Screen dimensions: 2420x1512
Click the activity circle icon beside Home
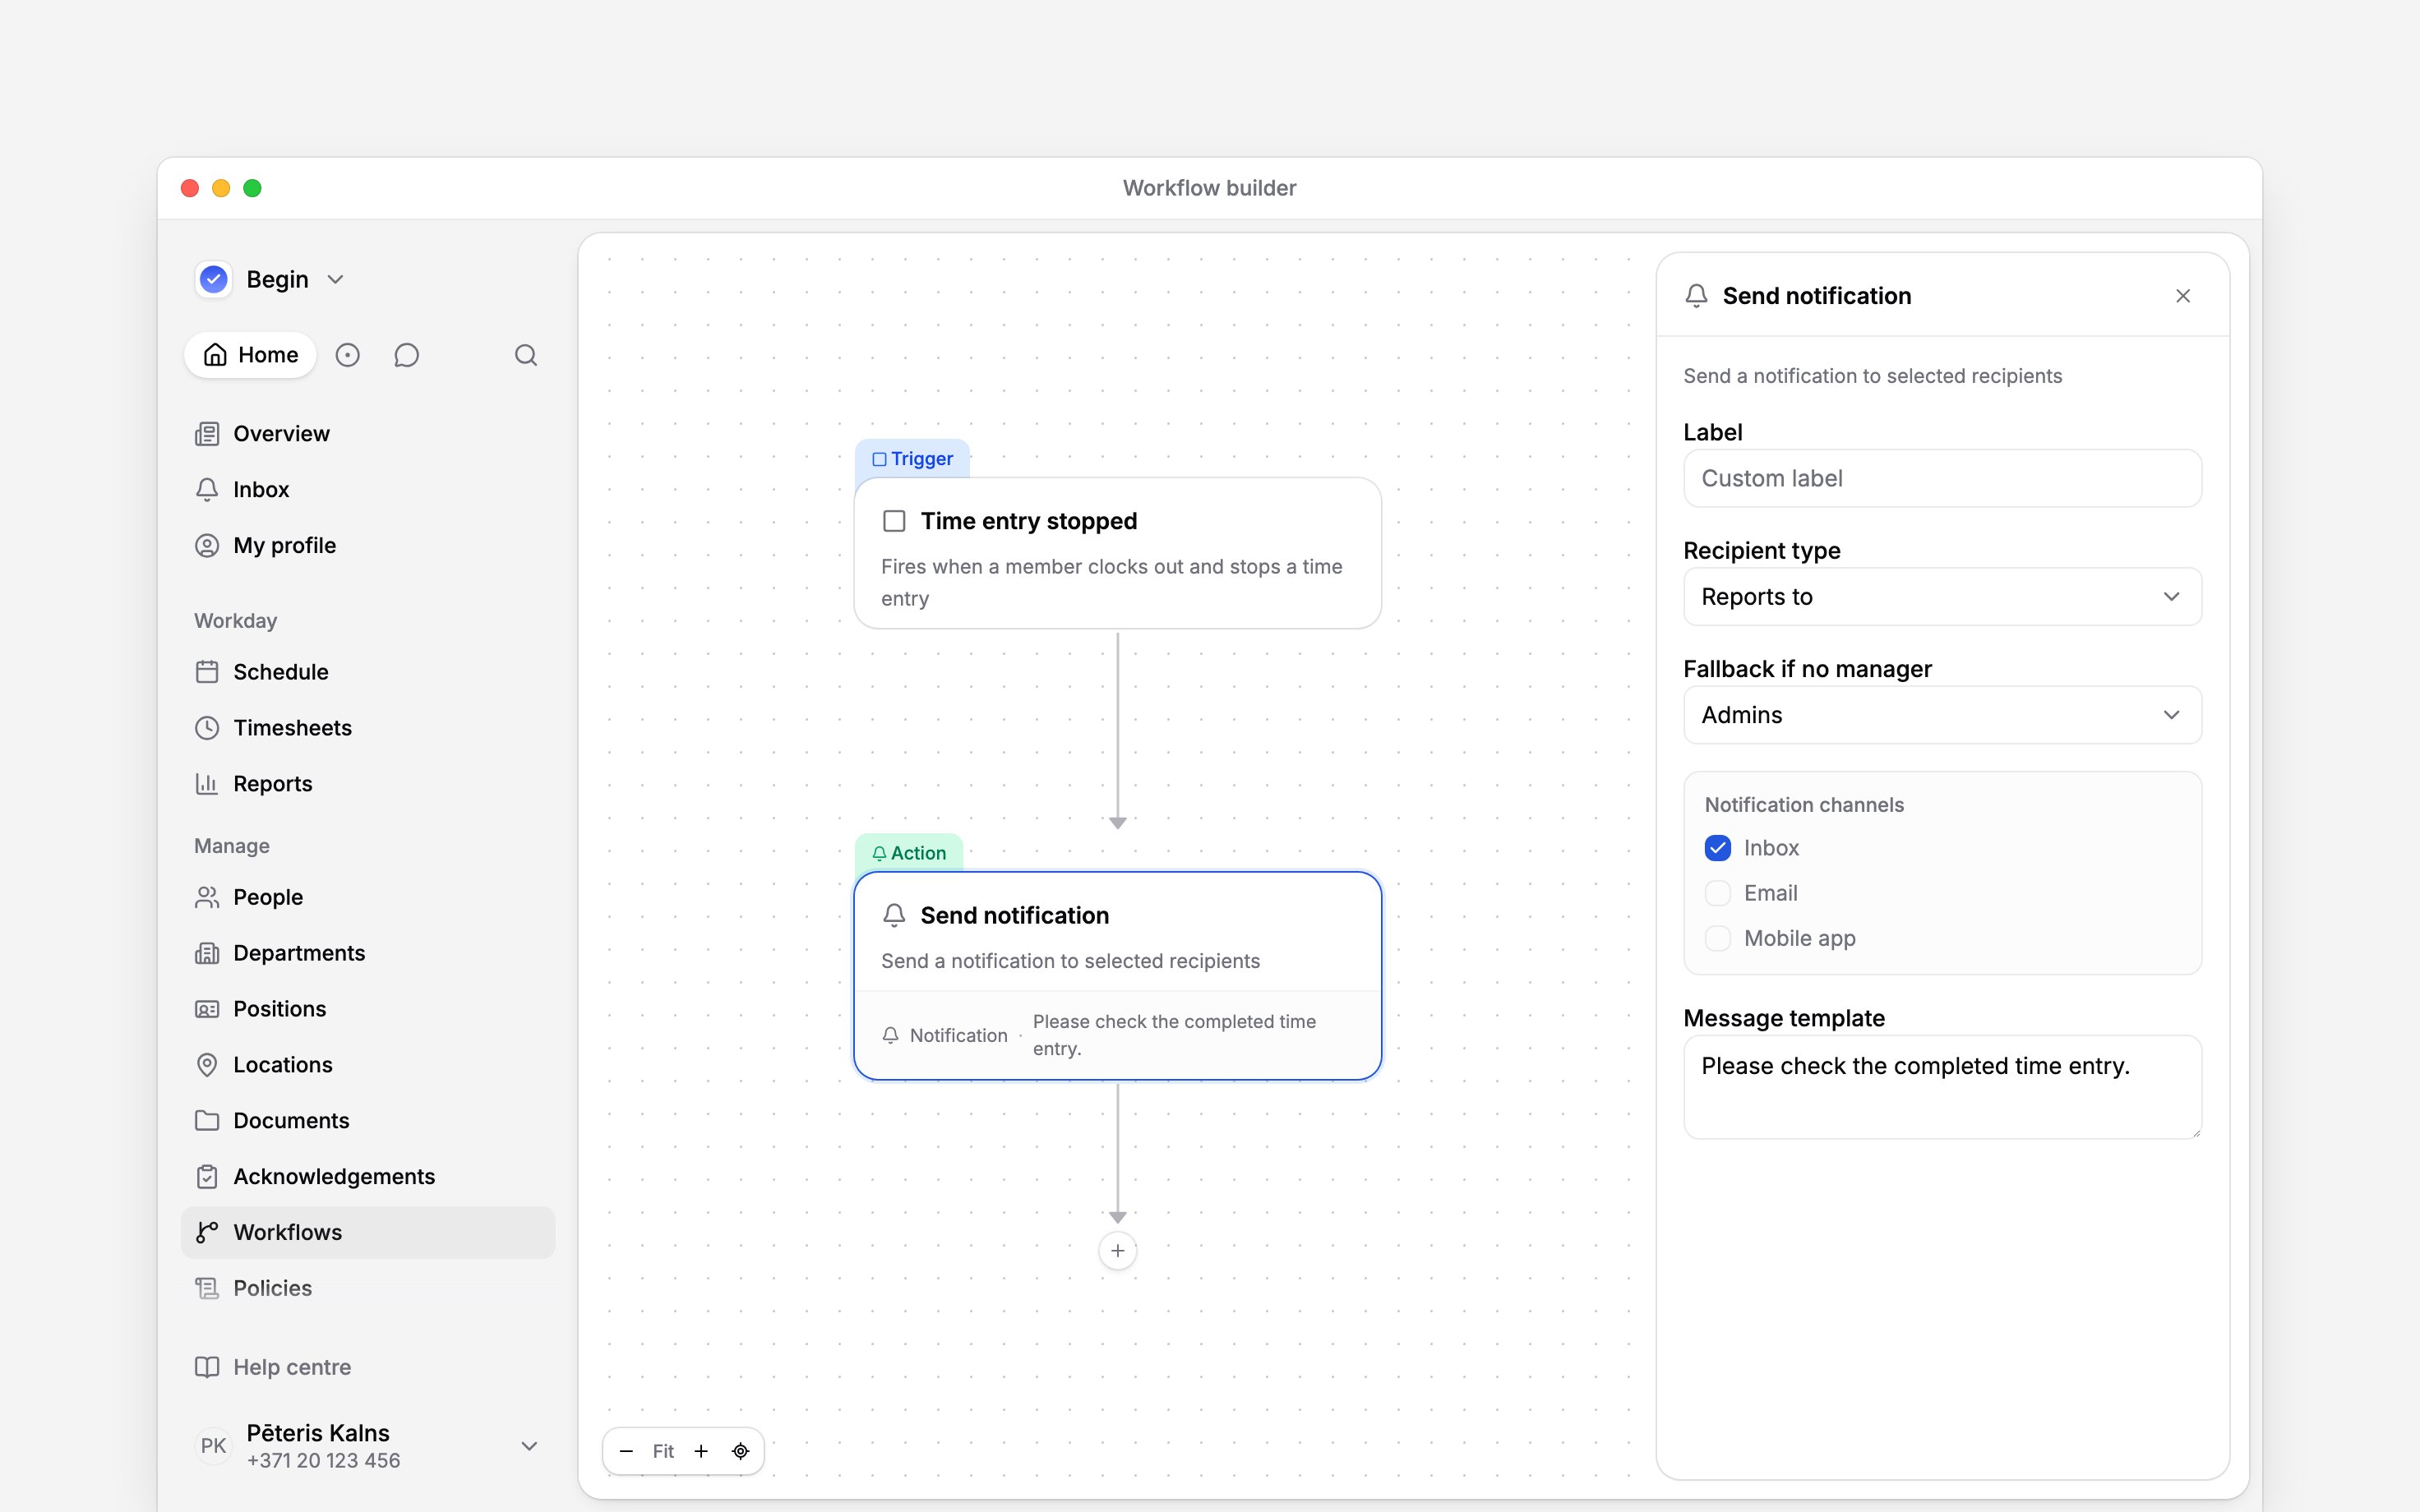click(347, 355)
